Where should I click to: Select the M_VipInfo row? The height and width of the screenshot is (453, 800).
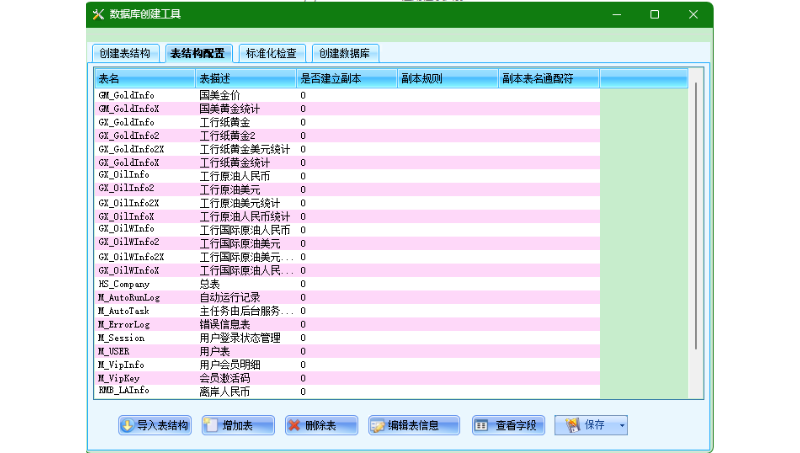(347, 365)
